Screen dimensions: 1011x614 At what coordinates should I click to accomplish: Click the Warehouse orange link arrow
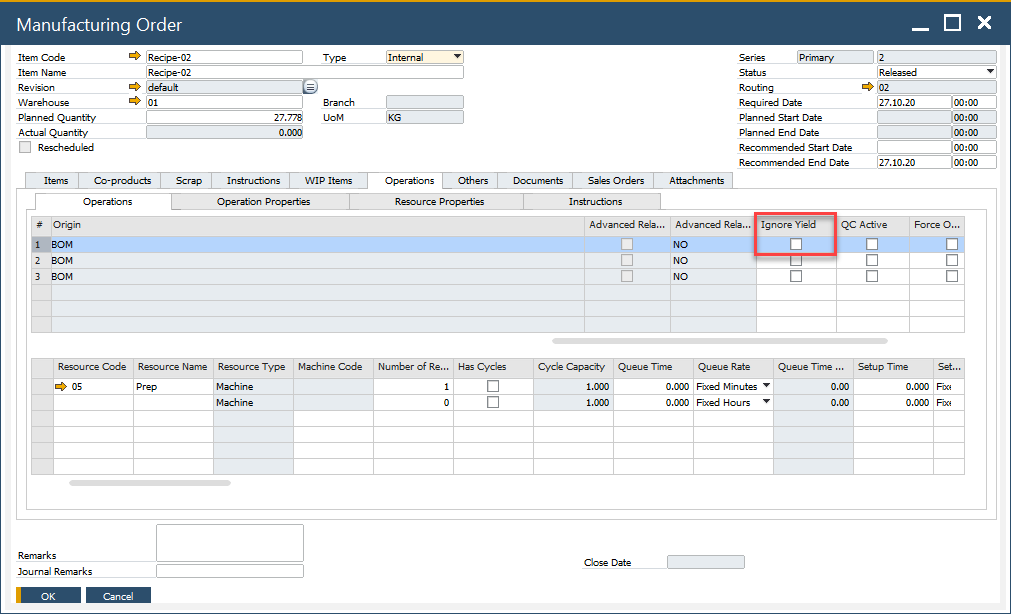coord(135,102)
